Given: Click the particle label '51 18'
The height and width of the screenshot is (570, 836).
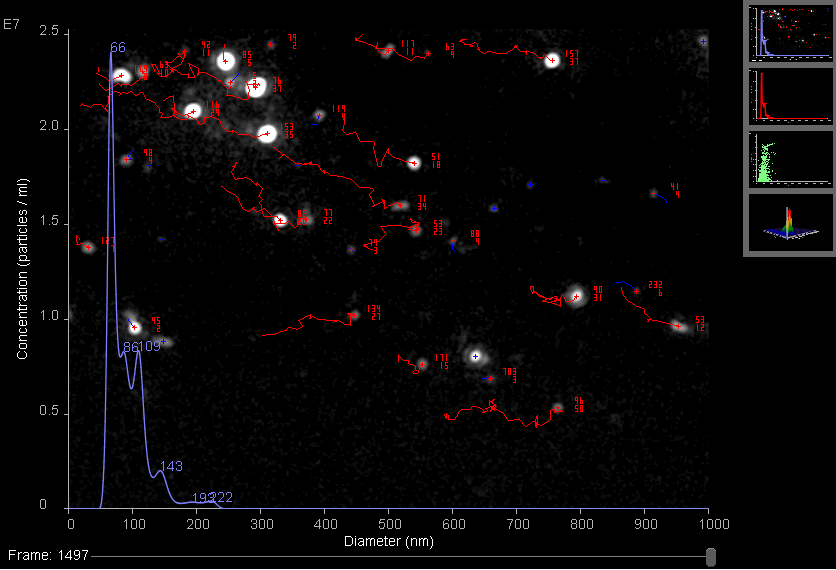Looking at the screenshot, I should (x=436, y=160).
